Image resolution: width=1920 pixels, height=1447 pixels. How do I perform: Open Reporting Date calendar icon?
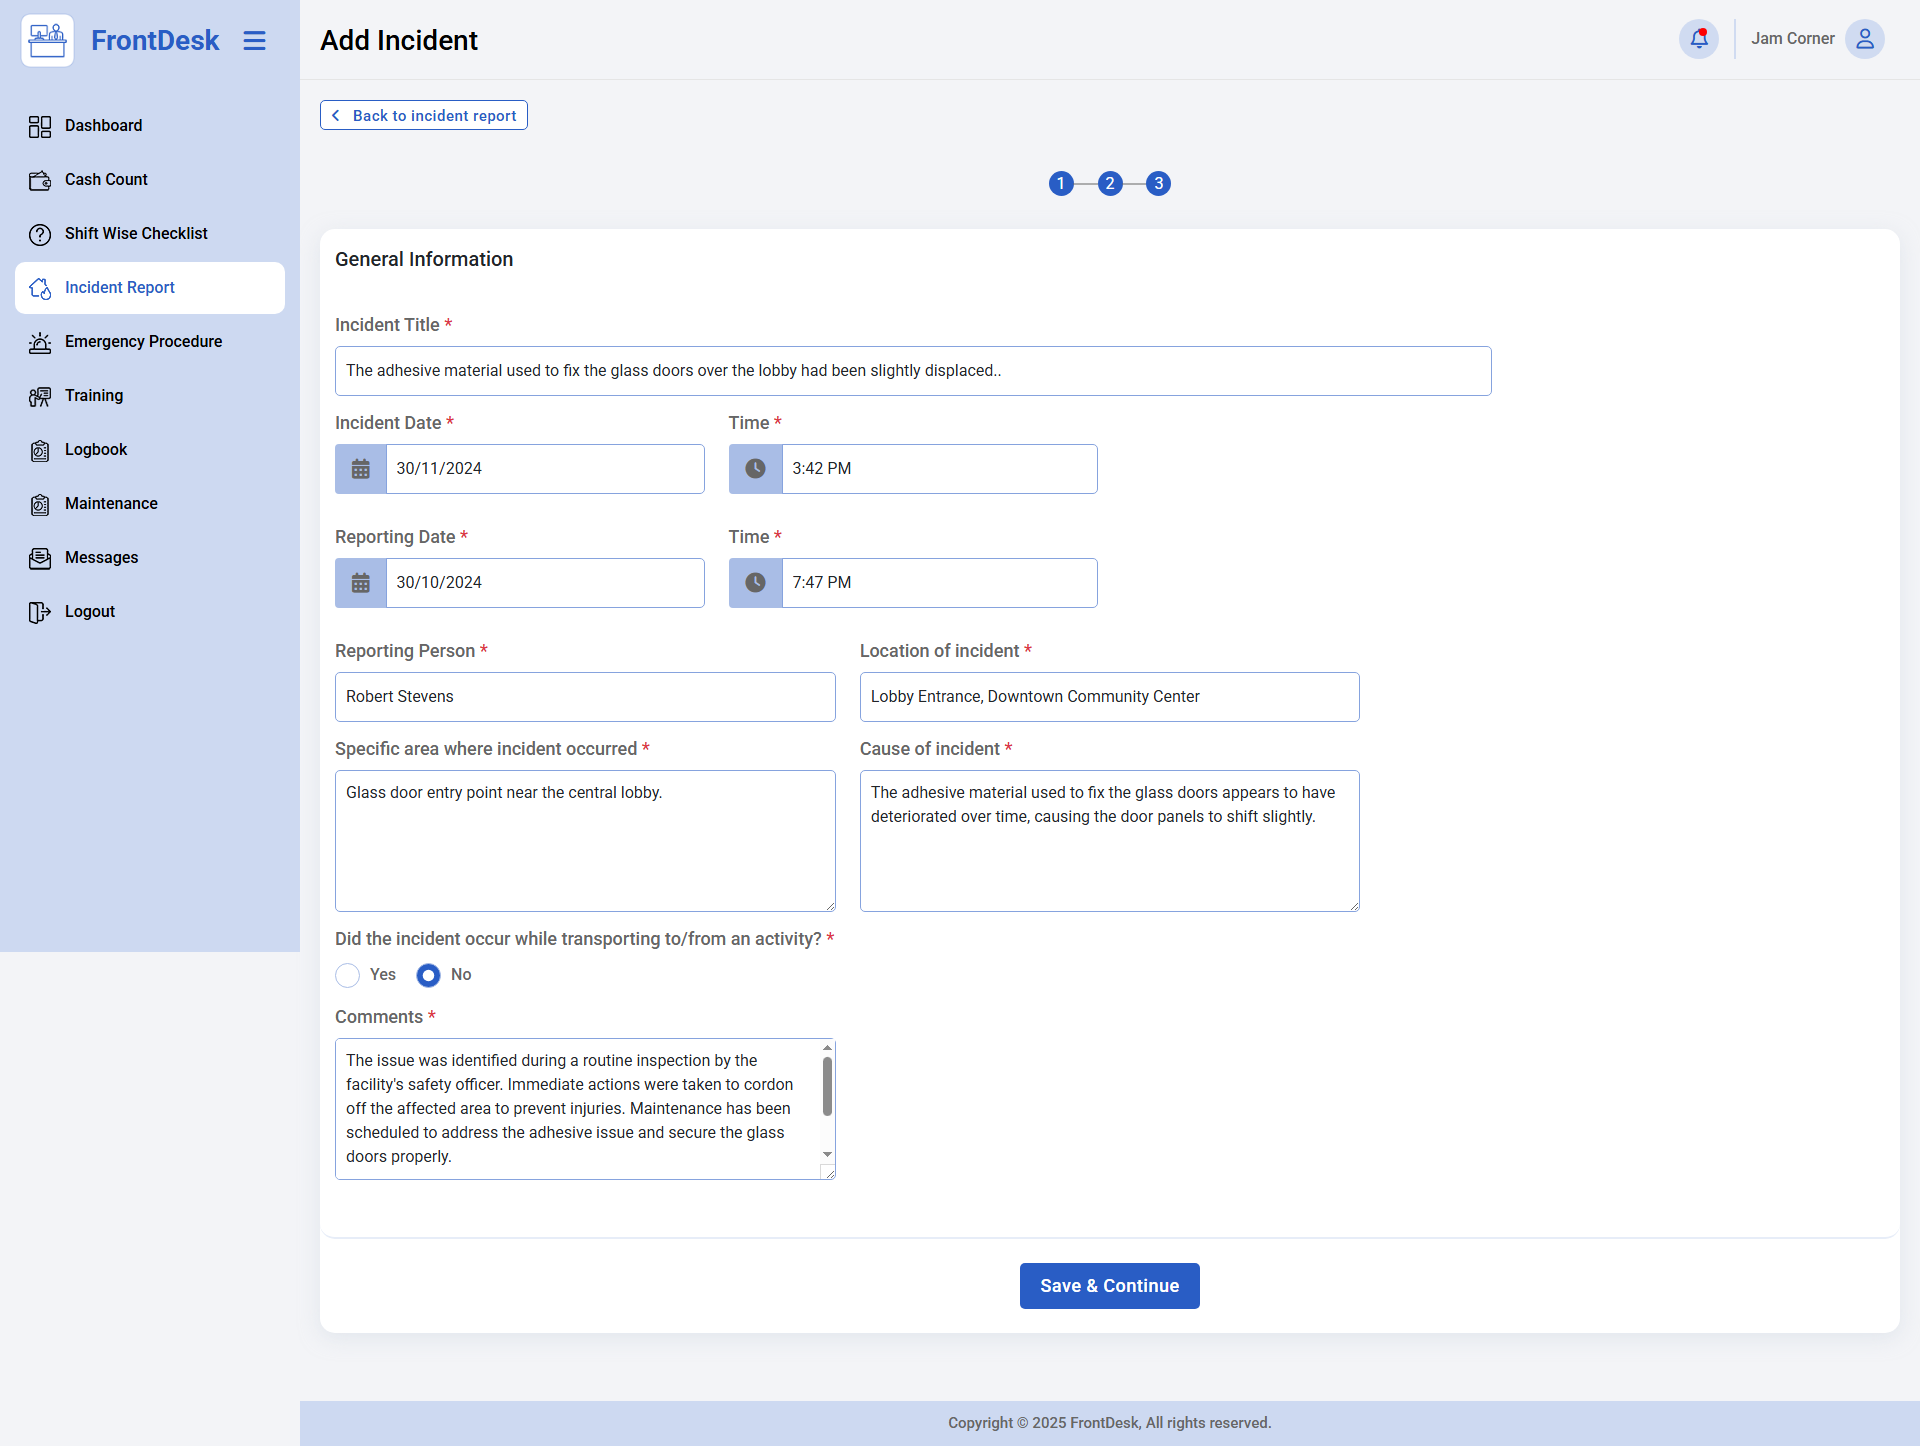(x=361, y=583)
